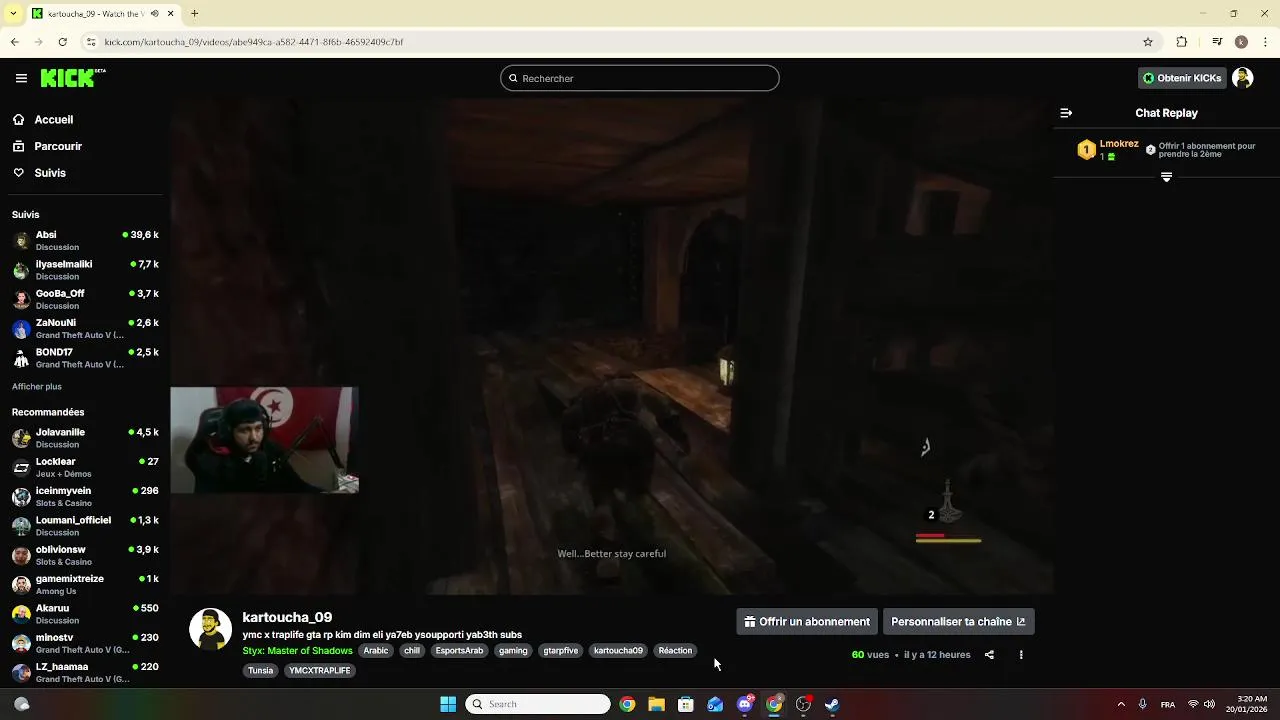Click the taskbar microphone icon
Screen dimensions: 1280x720
pyautogui.click(x=1142, y=704)
